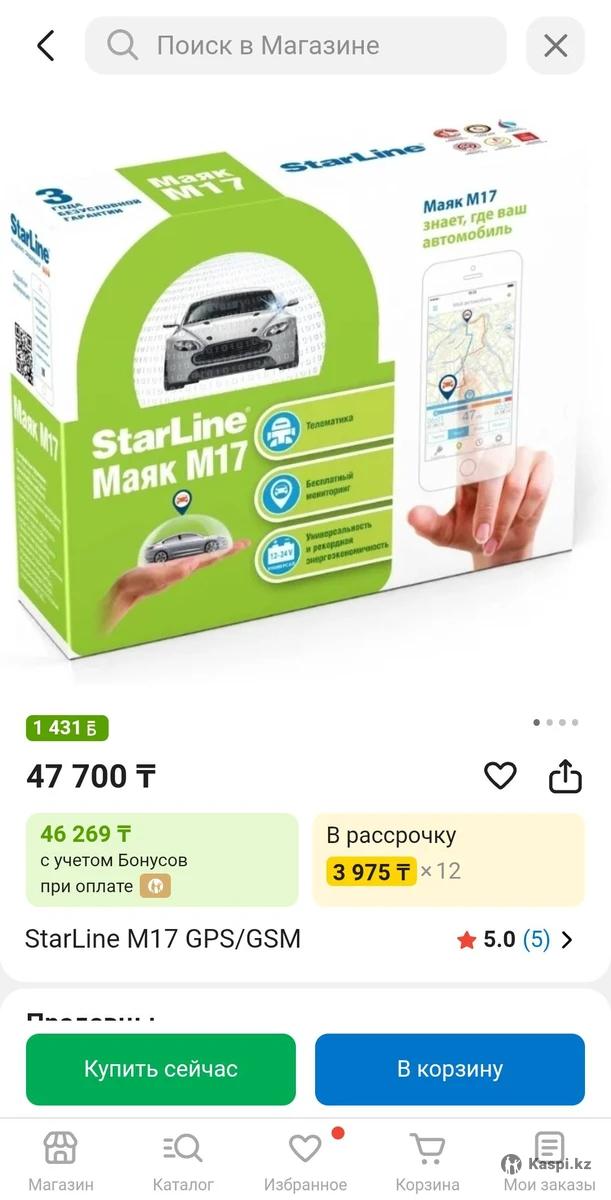Image resolution: width=611 pixels, height=1200 pixels.
Task: Expand reviews with the chevron arrow
Action: pos(568,940)
